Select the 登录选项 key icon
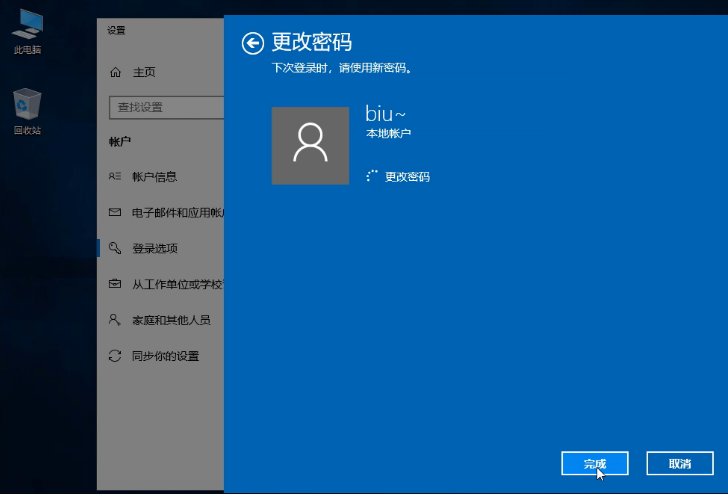 [115, 248]
